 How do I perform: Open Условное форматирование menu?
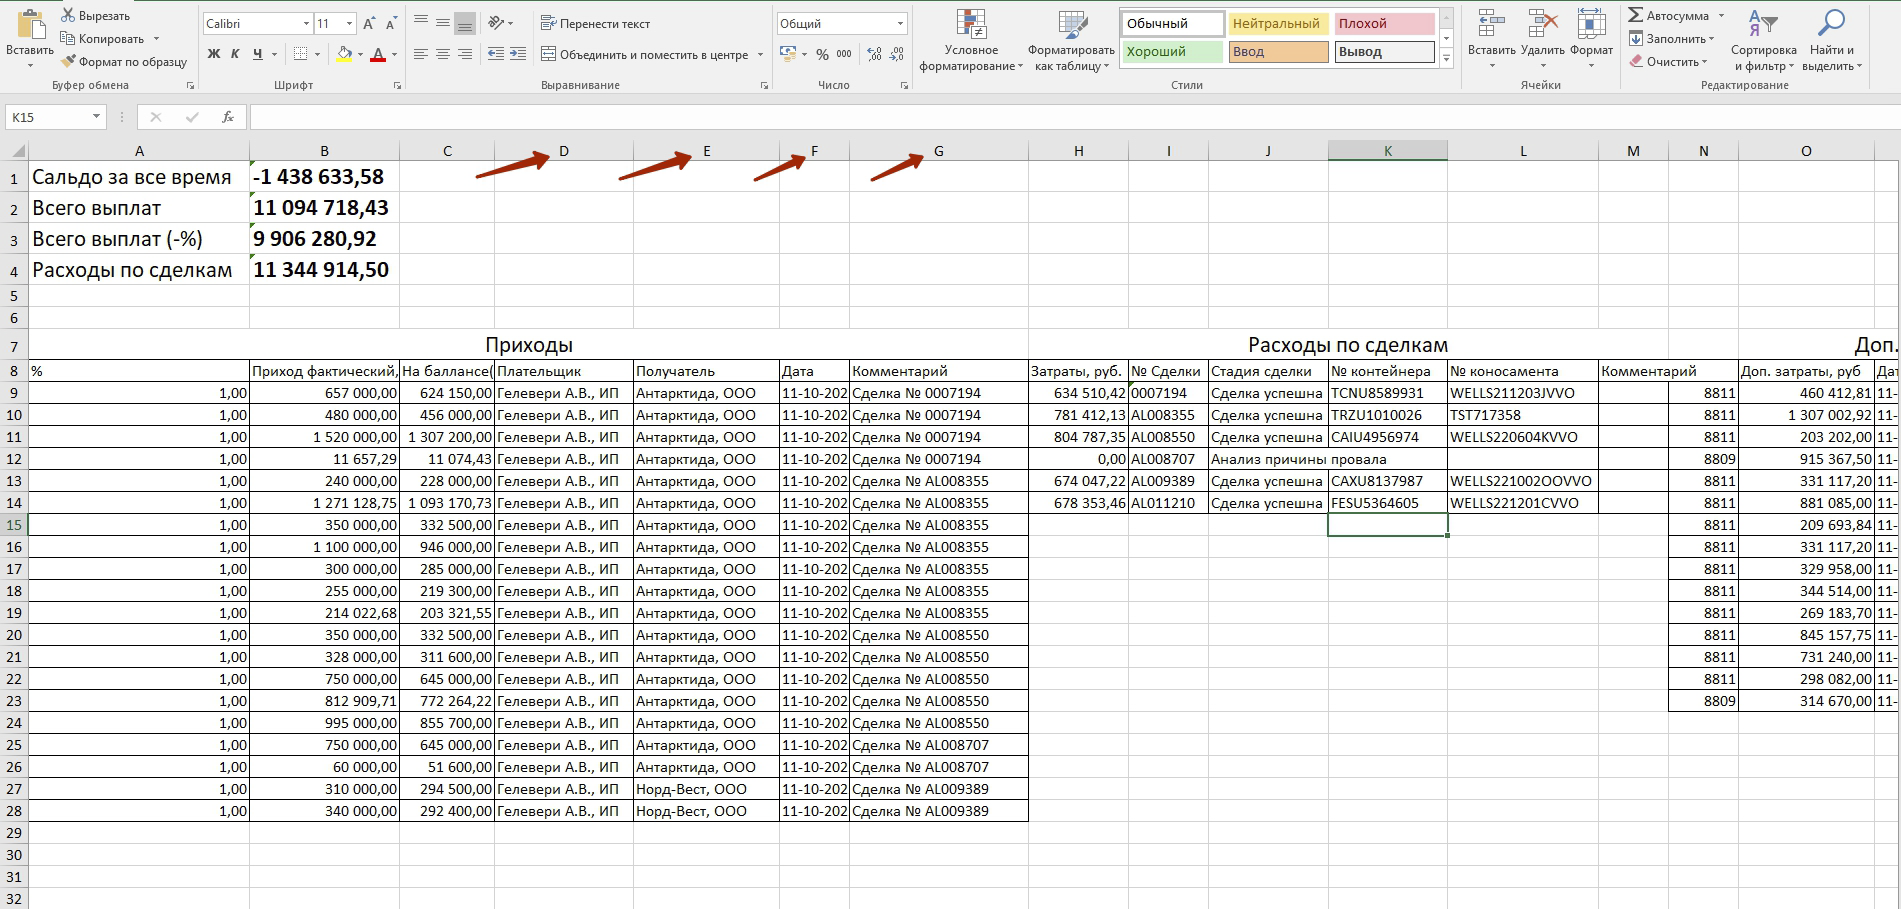coord(971,41)
